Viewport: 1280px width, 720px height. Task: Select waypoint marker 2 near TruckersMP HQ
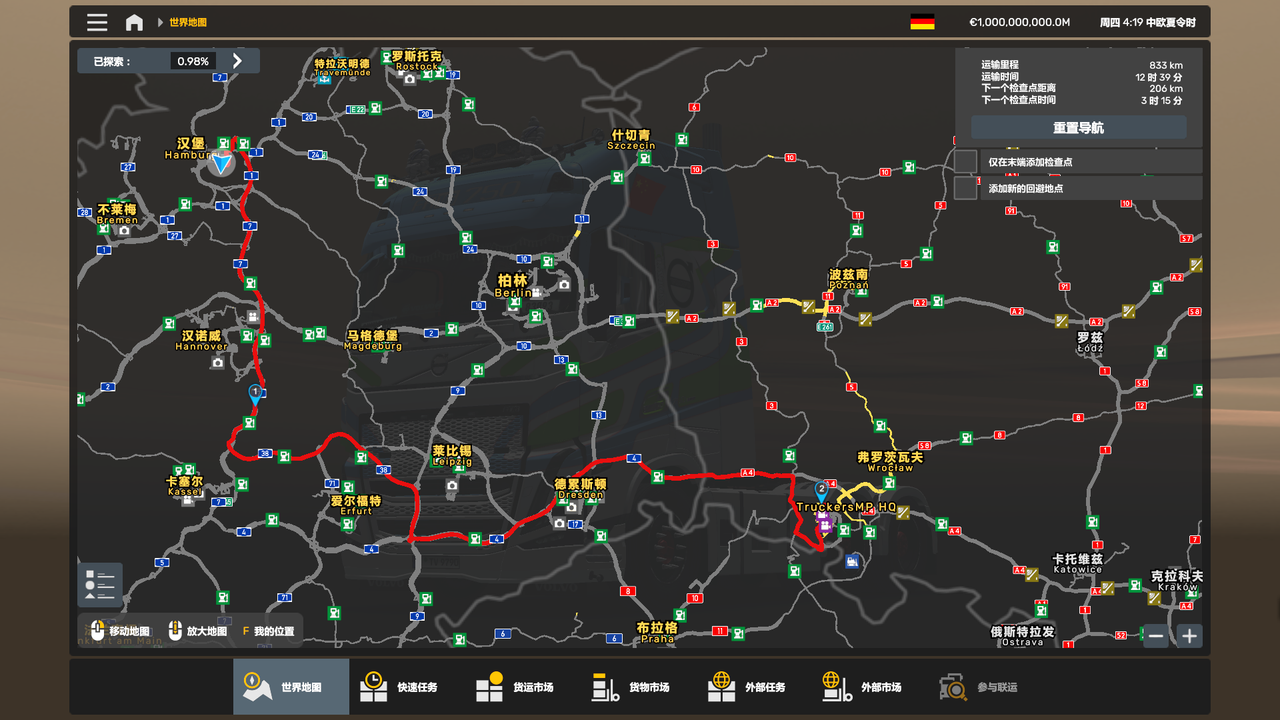coord(821,491)
